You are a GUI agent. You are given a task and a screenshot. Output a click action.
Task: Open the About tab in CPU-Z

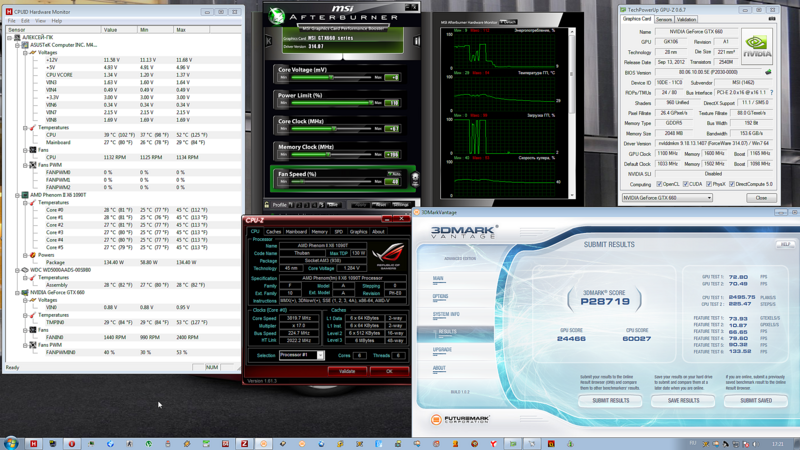(378, 232)
